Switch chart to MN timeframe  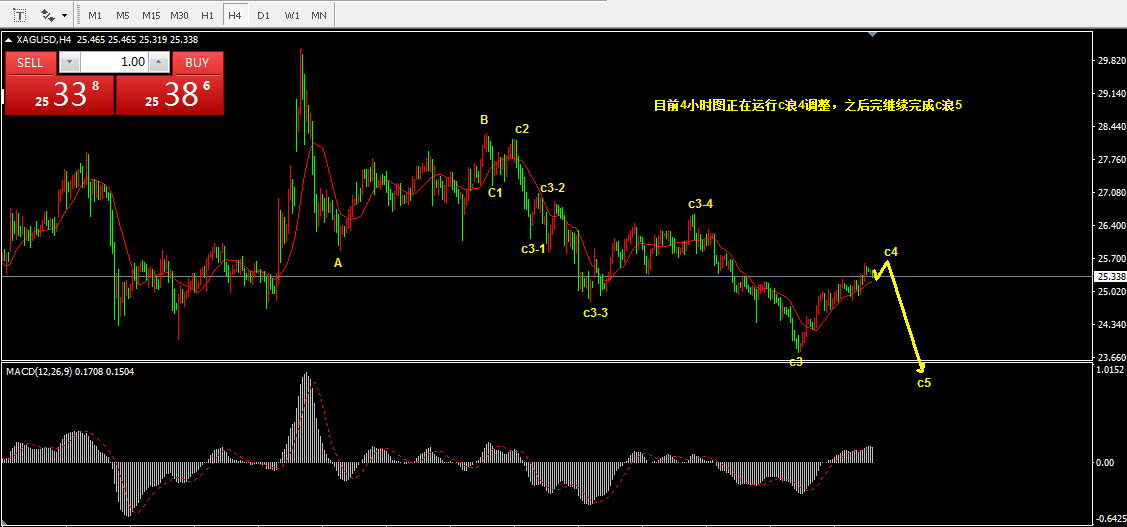click(318, 14)
